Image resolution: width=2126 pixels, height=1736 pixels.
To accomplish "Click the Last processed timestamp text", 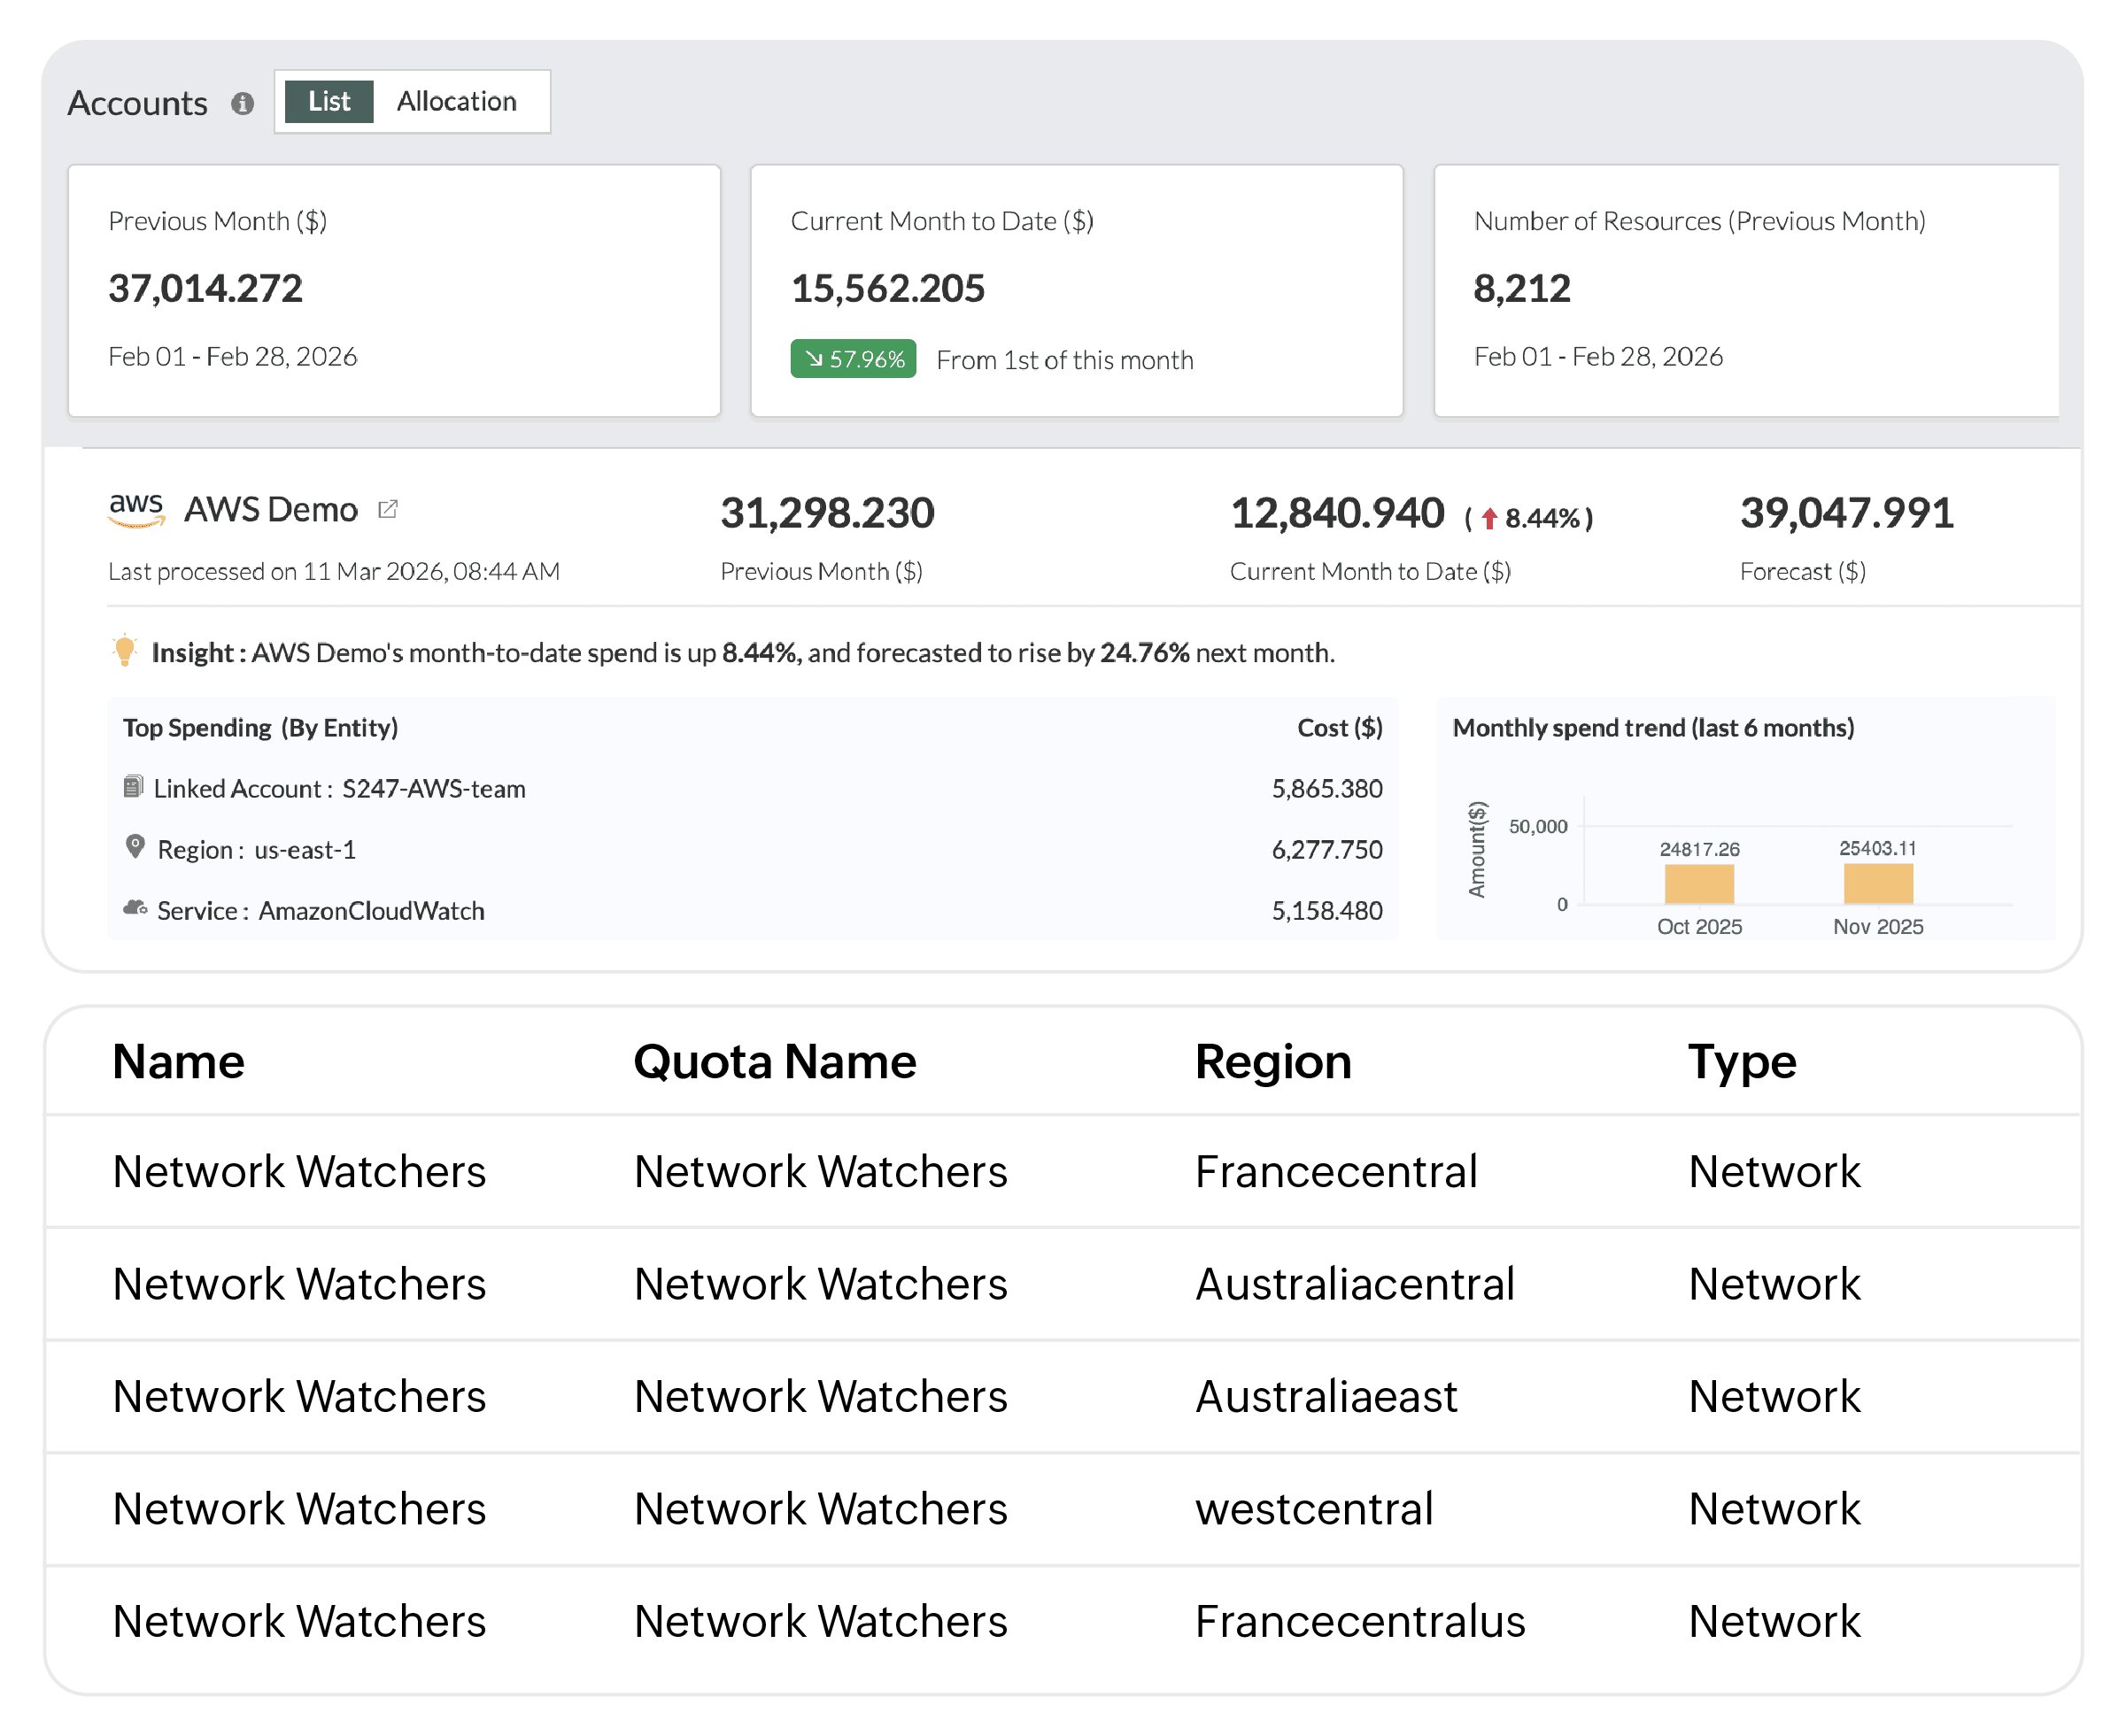I will point(334,571).
